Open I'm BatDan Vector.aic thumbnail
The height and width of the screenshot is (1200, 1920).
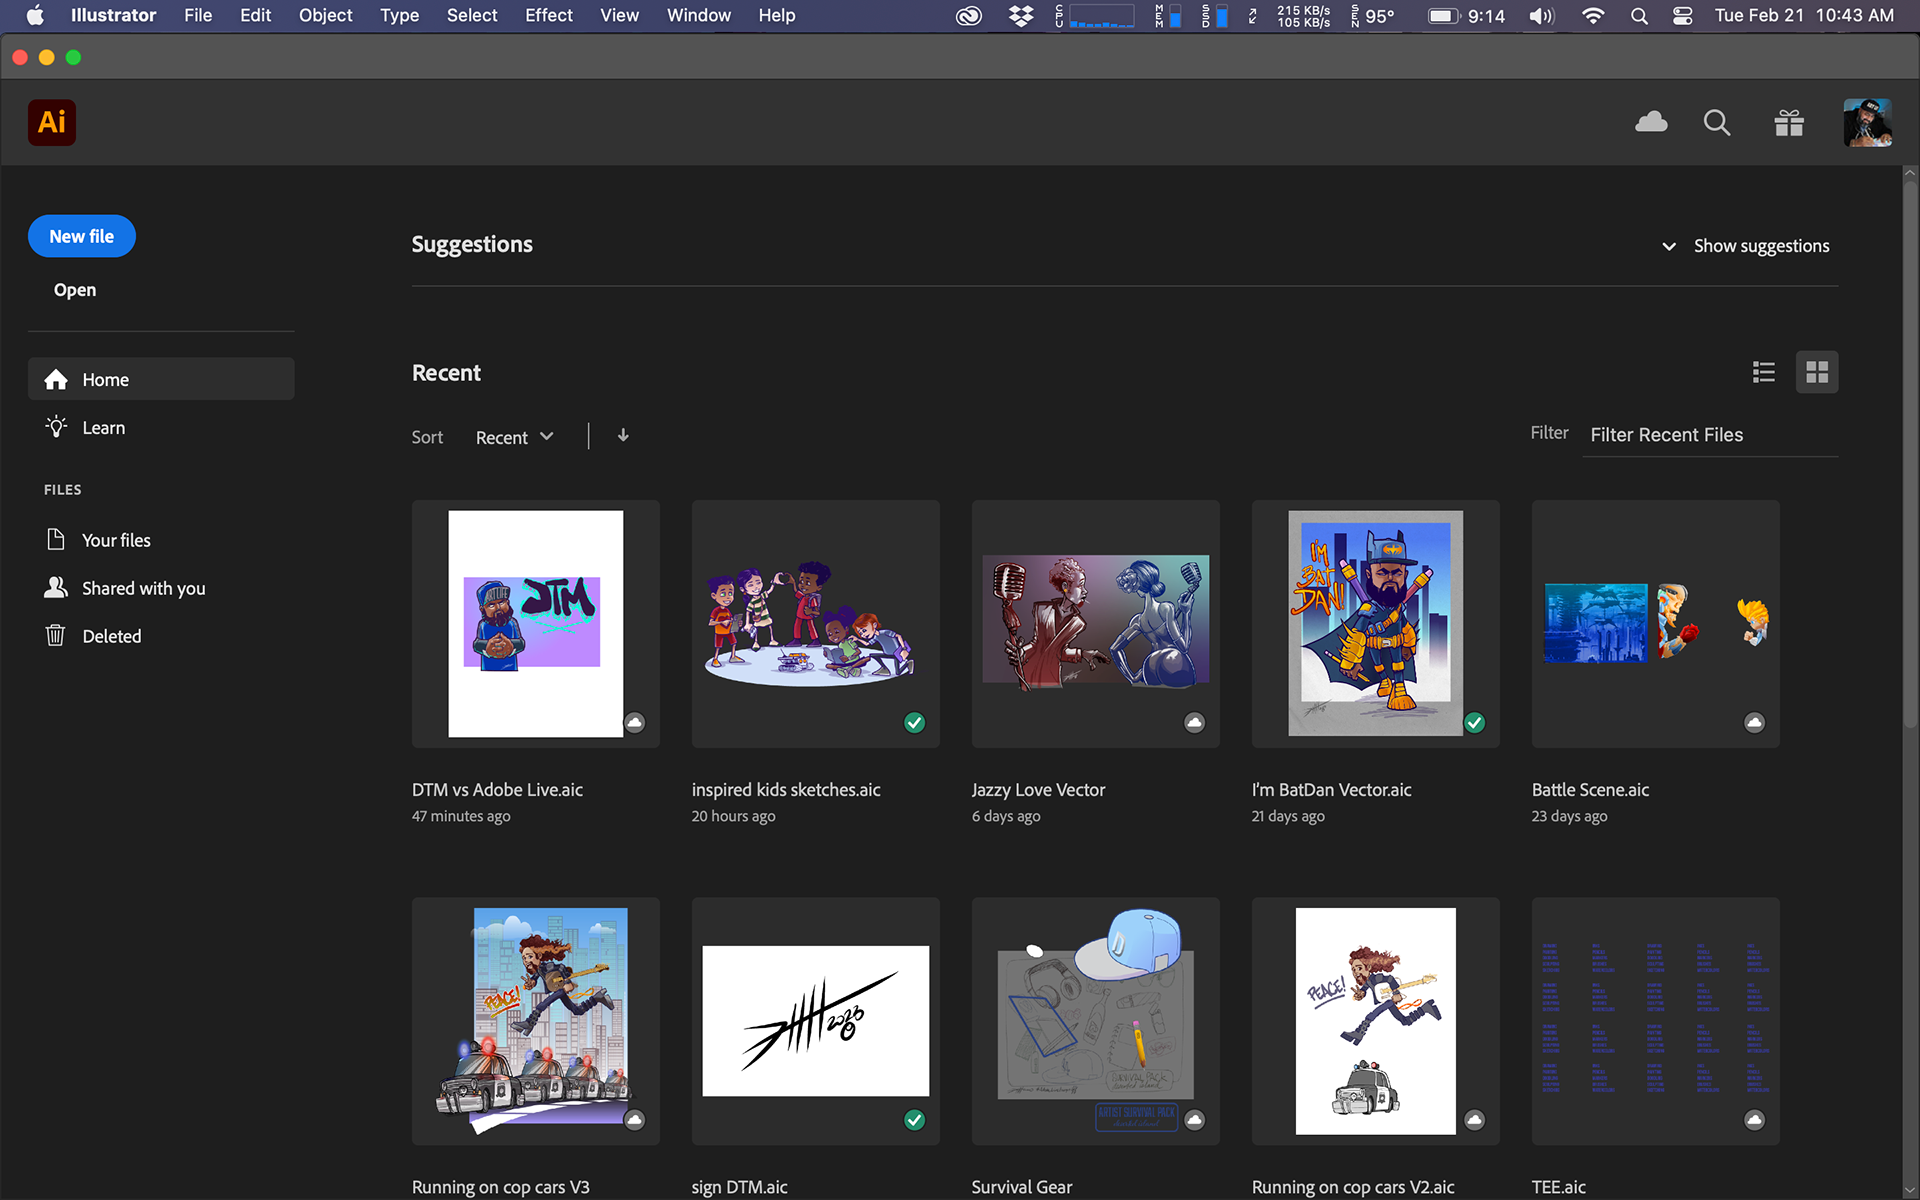1376,624
